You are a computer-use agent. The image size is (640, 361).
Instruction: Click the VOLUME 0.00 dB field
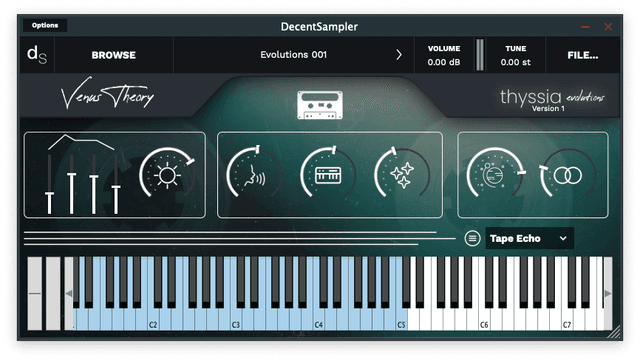[444, 55]
